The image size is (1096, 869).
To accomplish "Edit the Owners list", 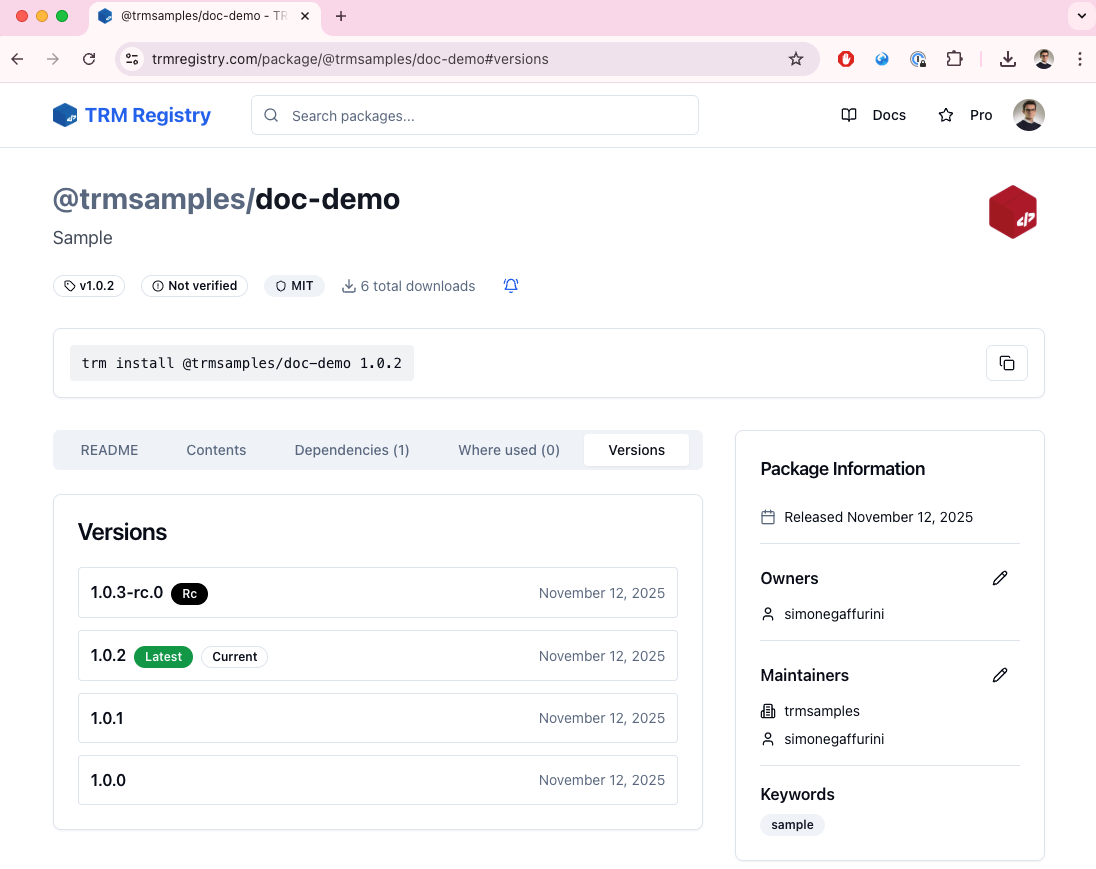I will pos(1000,578).
